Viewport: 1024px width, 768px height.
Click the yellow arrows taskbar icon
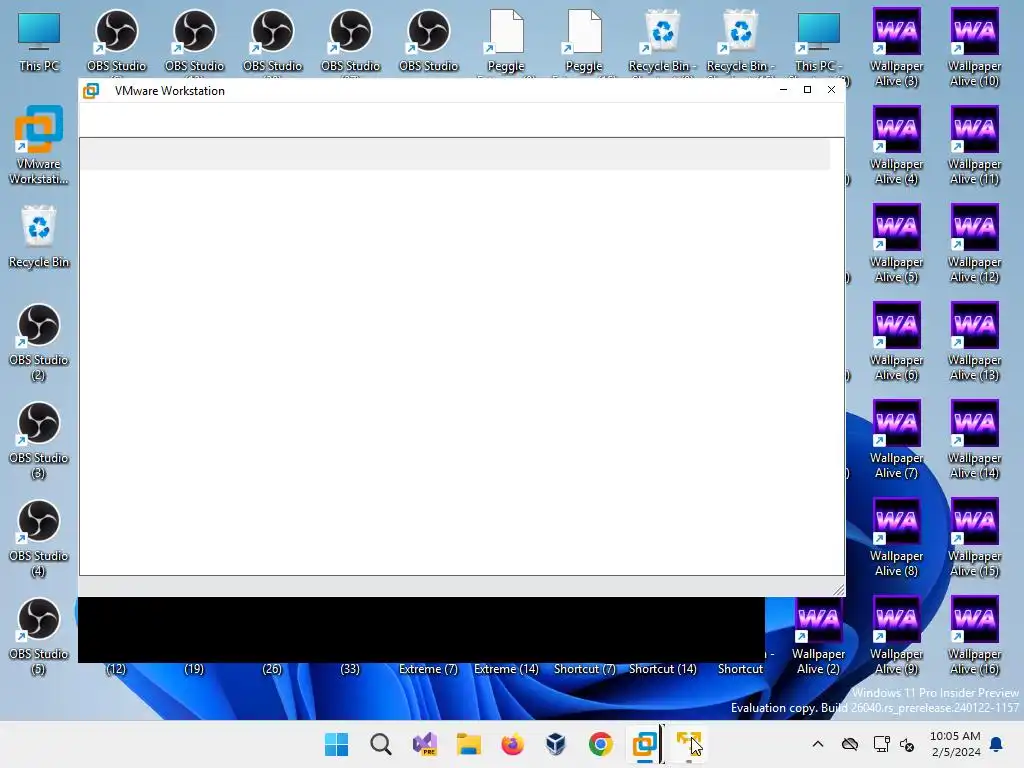(688, 744)
